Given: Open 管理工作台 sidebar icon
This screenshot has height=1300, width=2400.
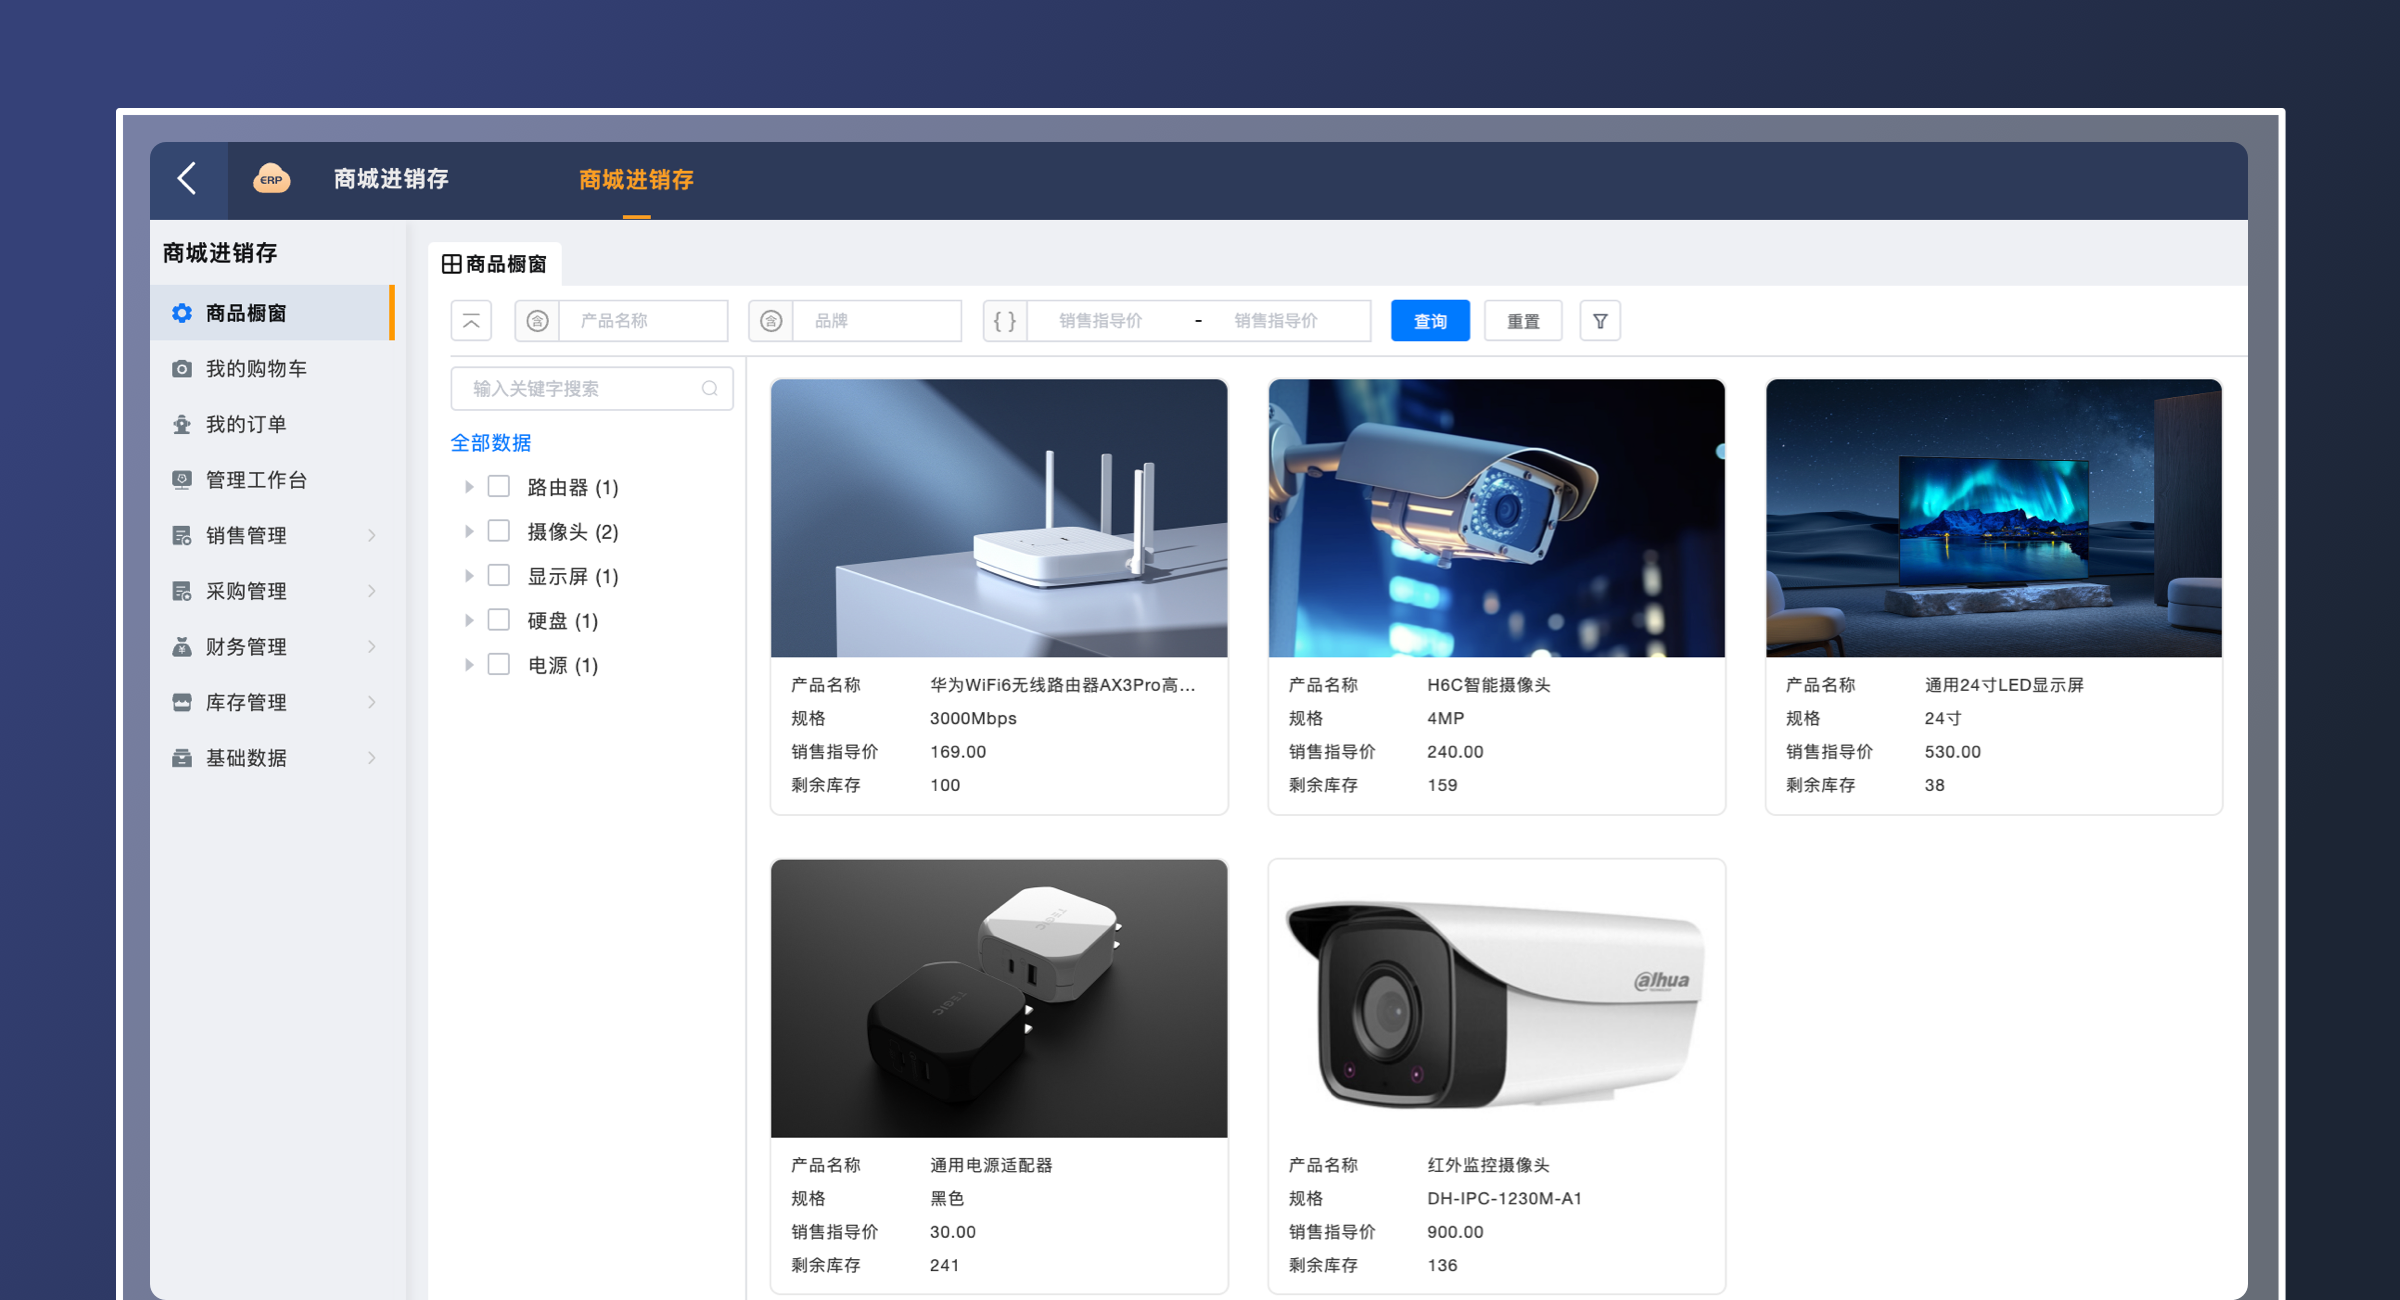Looking at the screenshot, I should pos(182,480).
